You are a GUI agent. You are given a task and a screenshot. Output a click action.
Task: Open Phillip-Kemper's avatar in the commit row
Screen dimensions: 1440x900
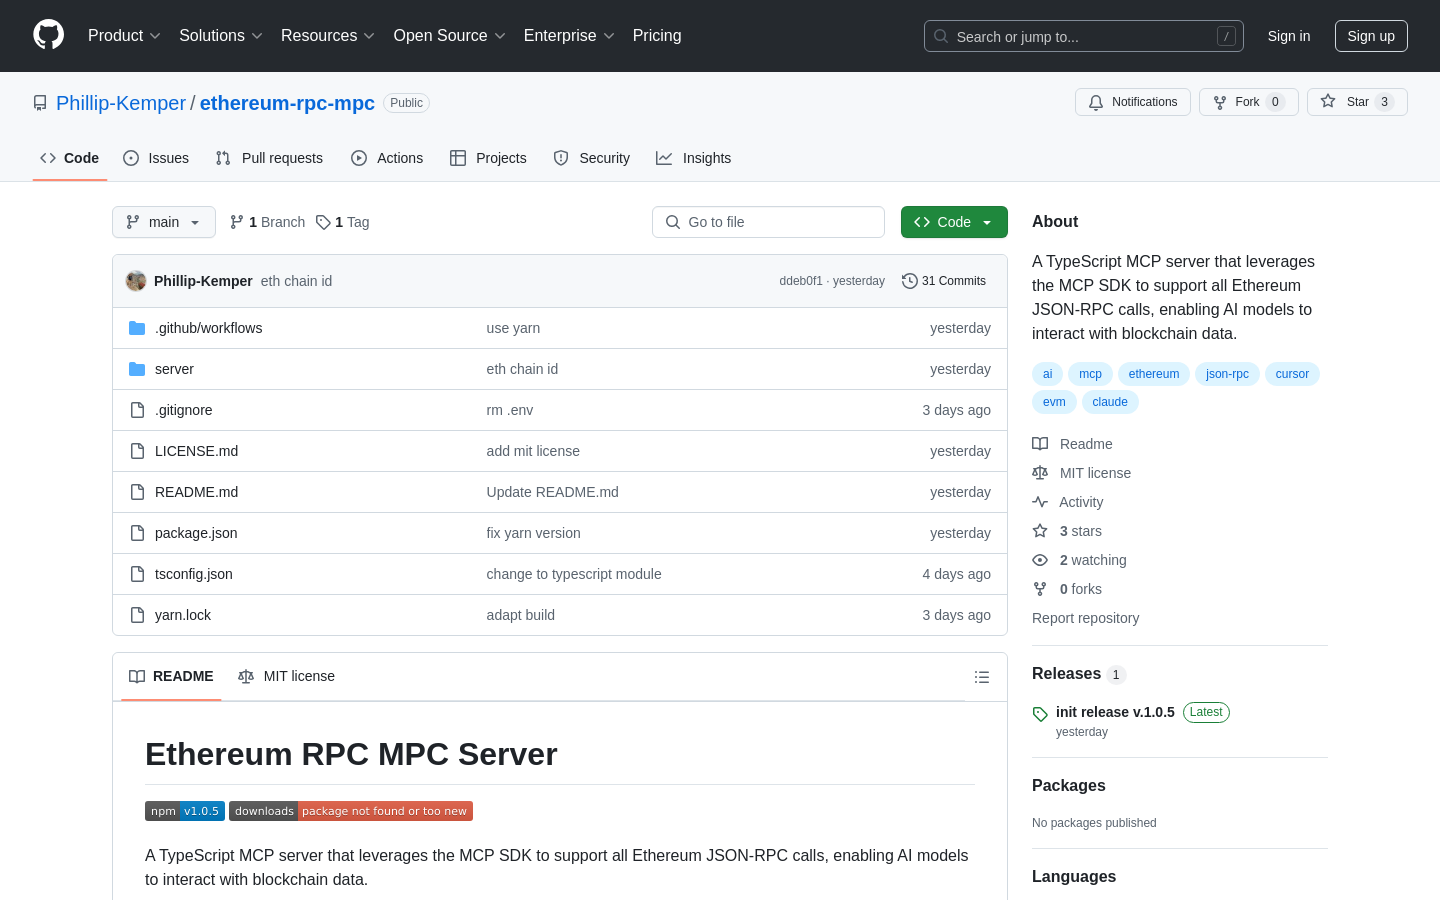pos(136,281)
